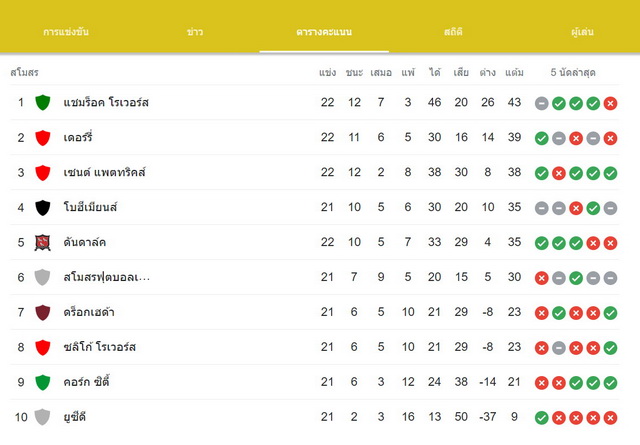Click the แต้ม column header
The height and width of the screenshot is (445, 640).
tap(514, 73)
